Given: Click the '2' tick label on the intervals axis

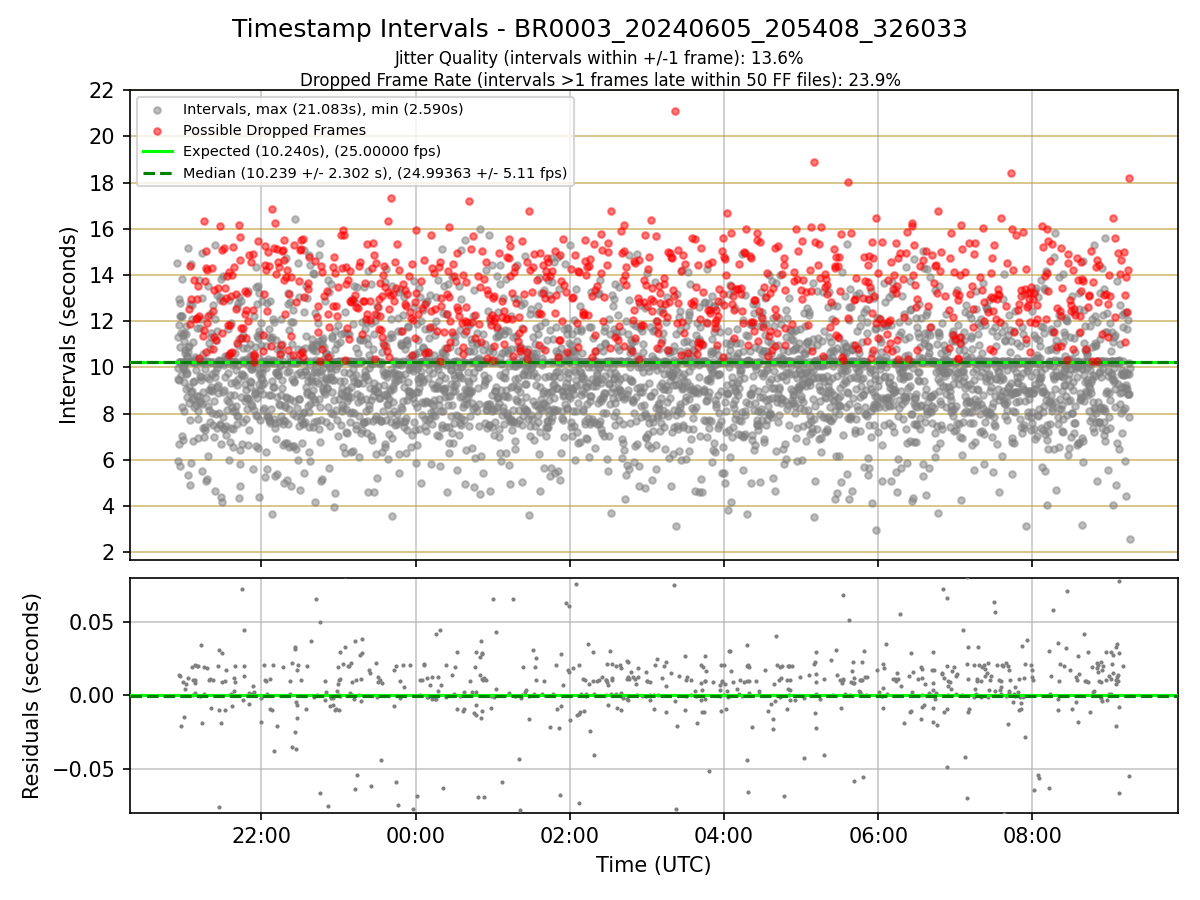Looking at the screenshot, I should click(x=110, y=553).
